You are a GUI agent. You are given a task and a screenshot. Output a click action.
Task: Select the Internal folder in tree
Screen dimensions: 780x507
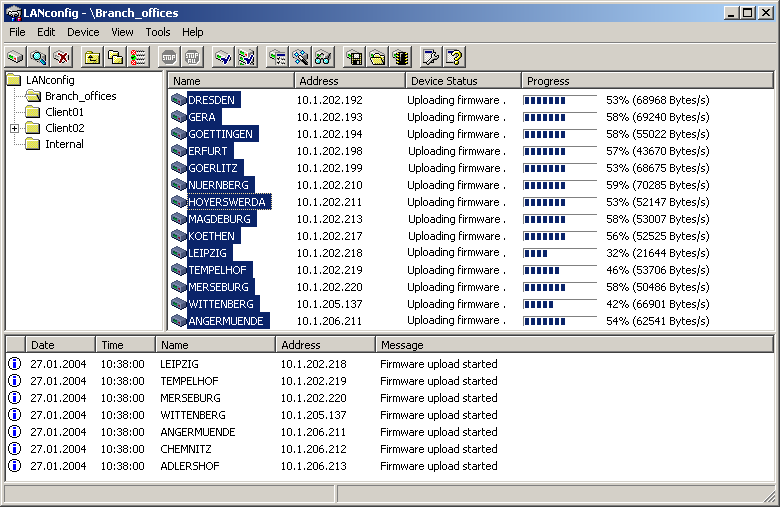click(64, 144)
